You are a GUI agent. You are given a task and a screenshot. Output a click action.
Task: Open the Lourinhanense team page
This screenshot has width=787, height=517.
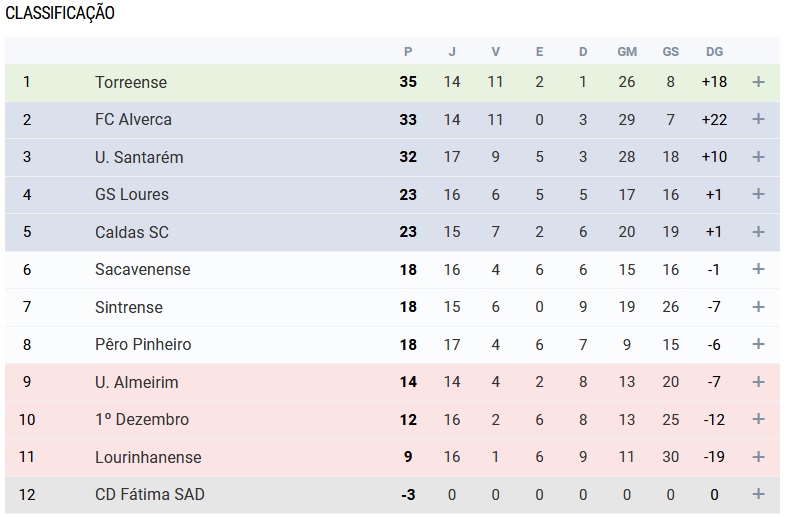[x=148, y=457]
